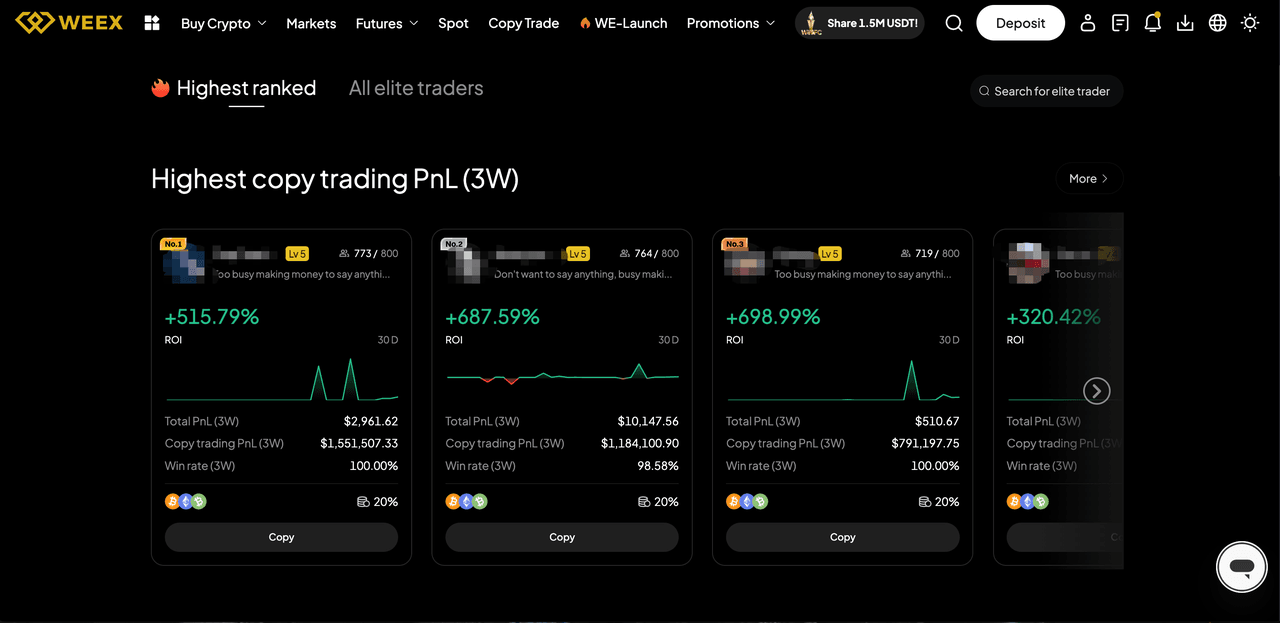Open the Copy Trade menu item
The height and width of the screenshot is (623, 1280).
pos(524,23)
